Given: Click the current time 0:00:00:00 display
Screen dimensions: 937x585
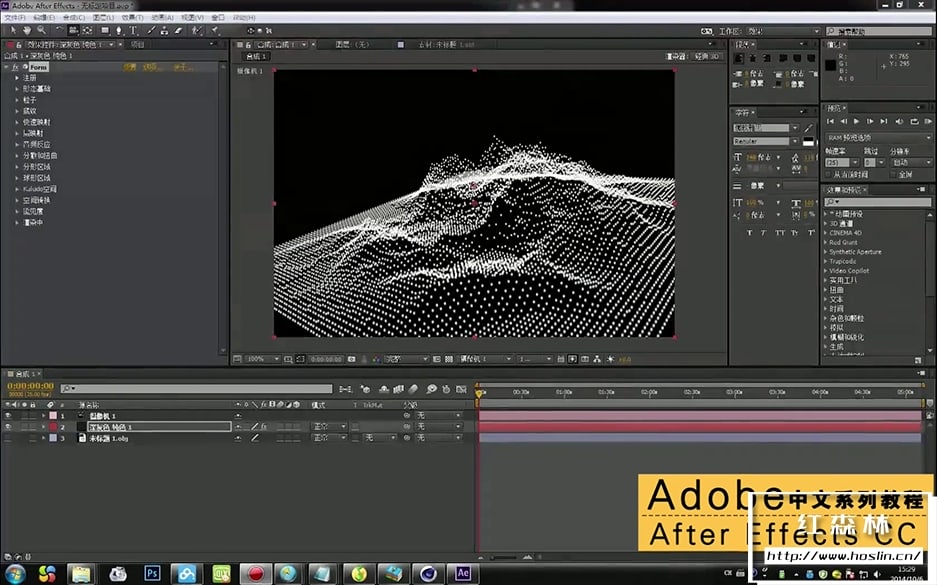Looking at the screenshot, I should click(30, 386).
